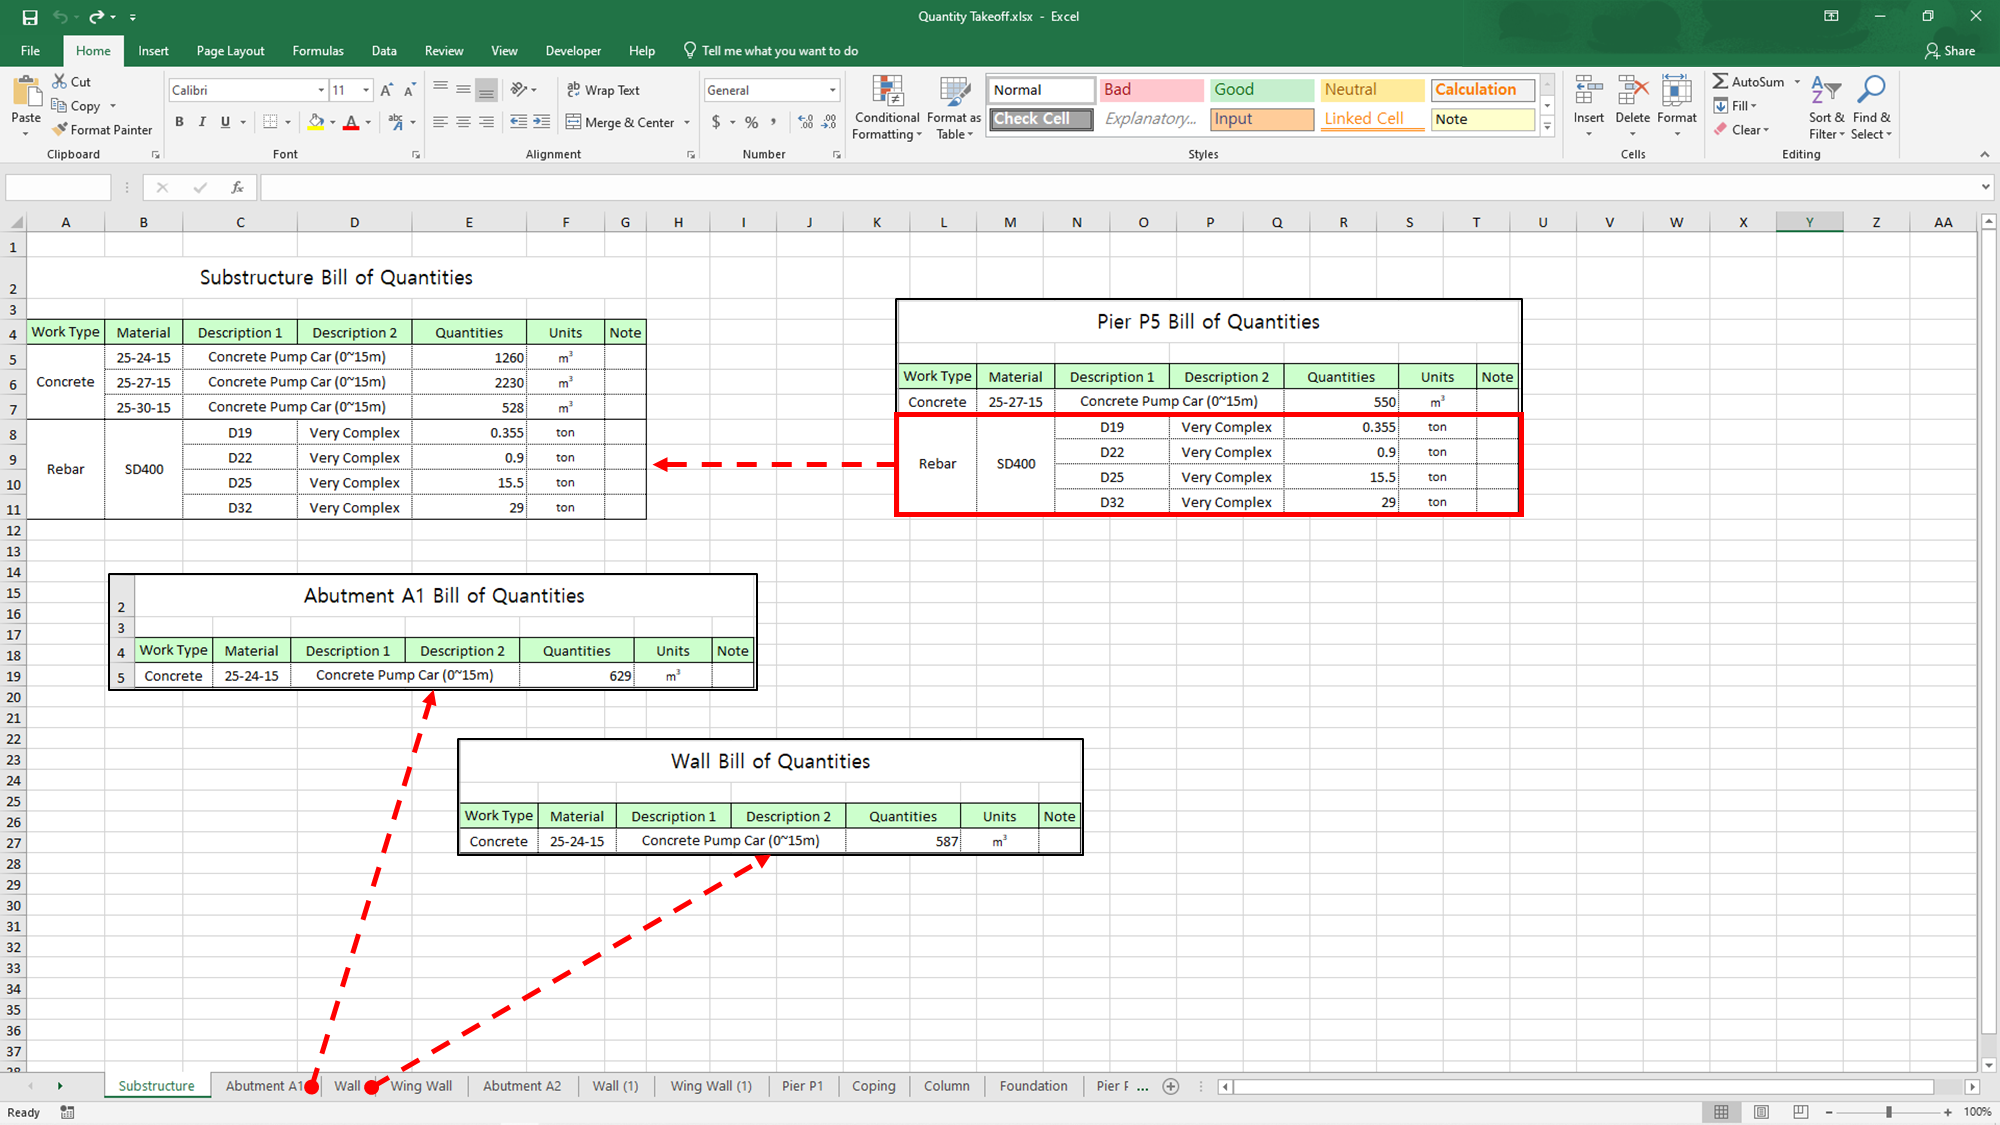Open the font name dropdown
This screenshot has width=2000, height=1125.
pyautogui.click(x=321, y=90)
